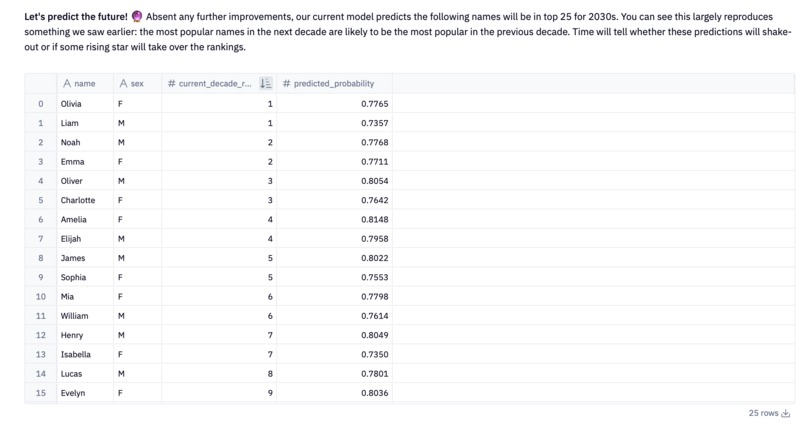Viewport: 806px width, 431px height.
Task: Click the text type icon in name header
Action: pos(67,83)
